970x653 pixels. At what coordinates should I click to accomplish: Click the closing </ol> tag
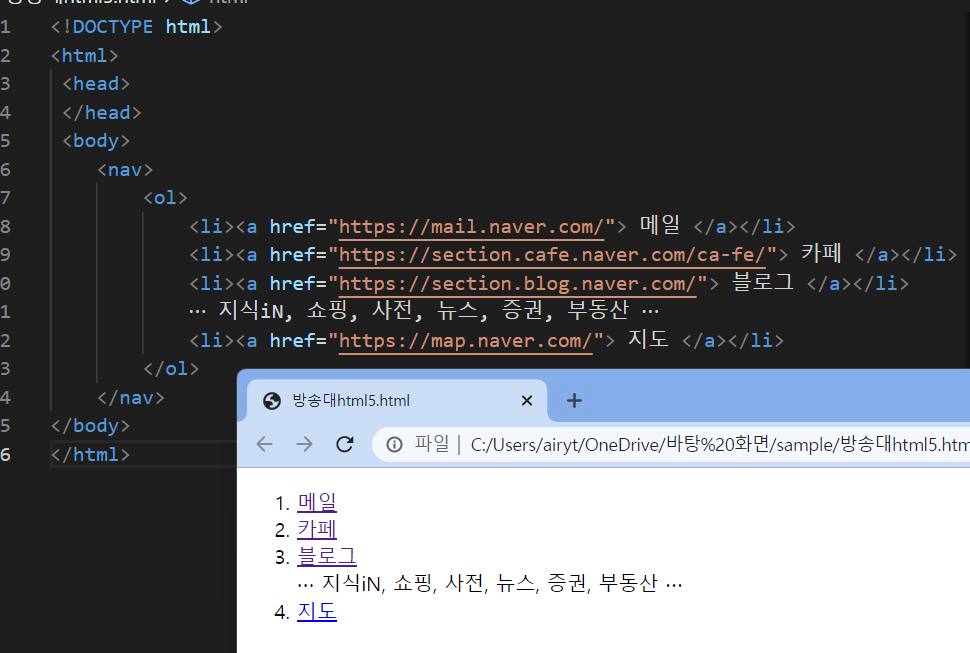171,369
